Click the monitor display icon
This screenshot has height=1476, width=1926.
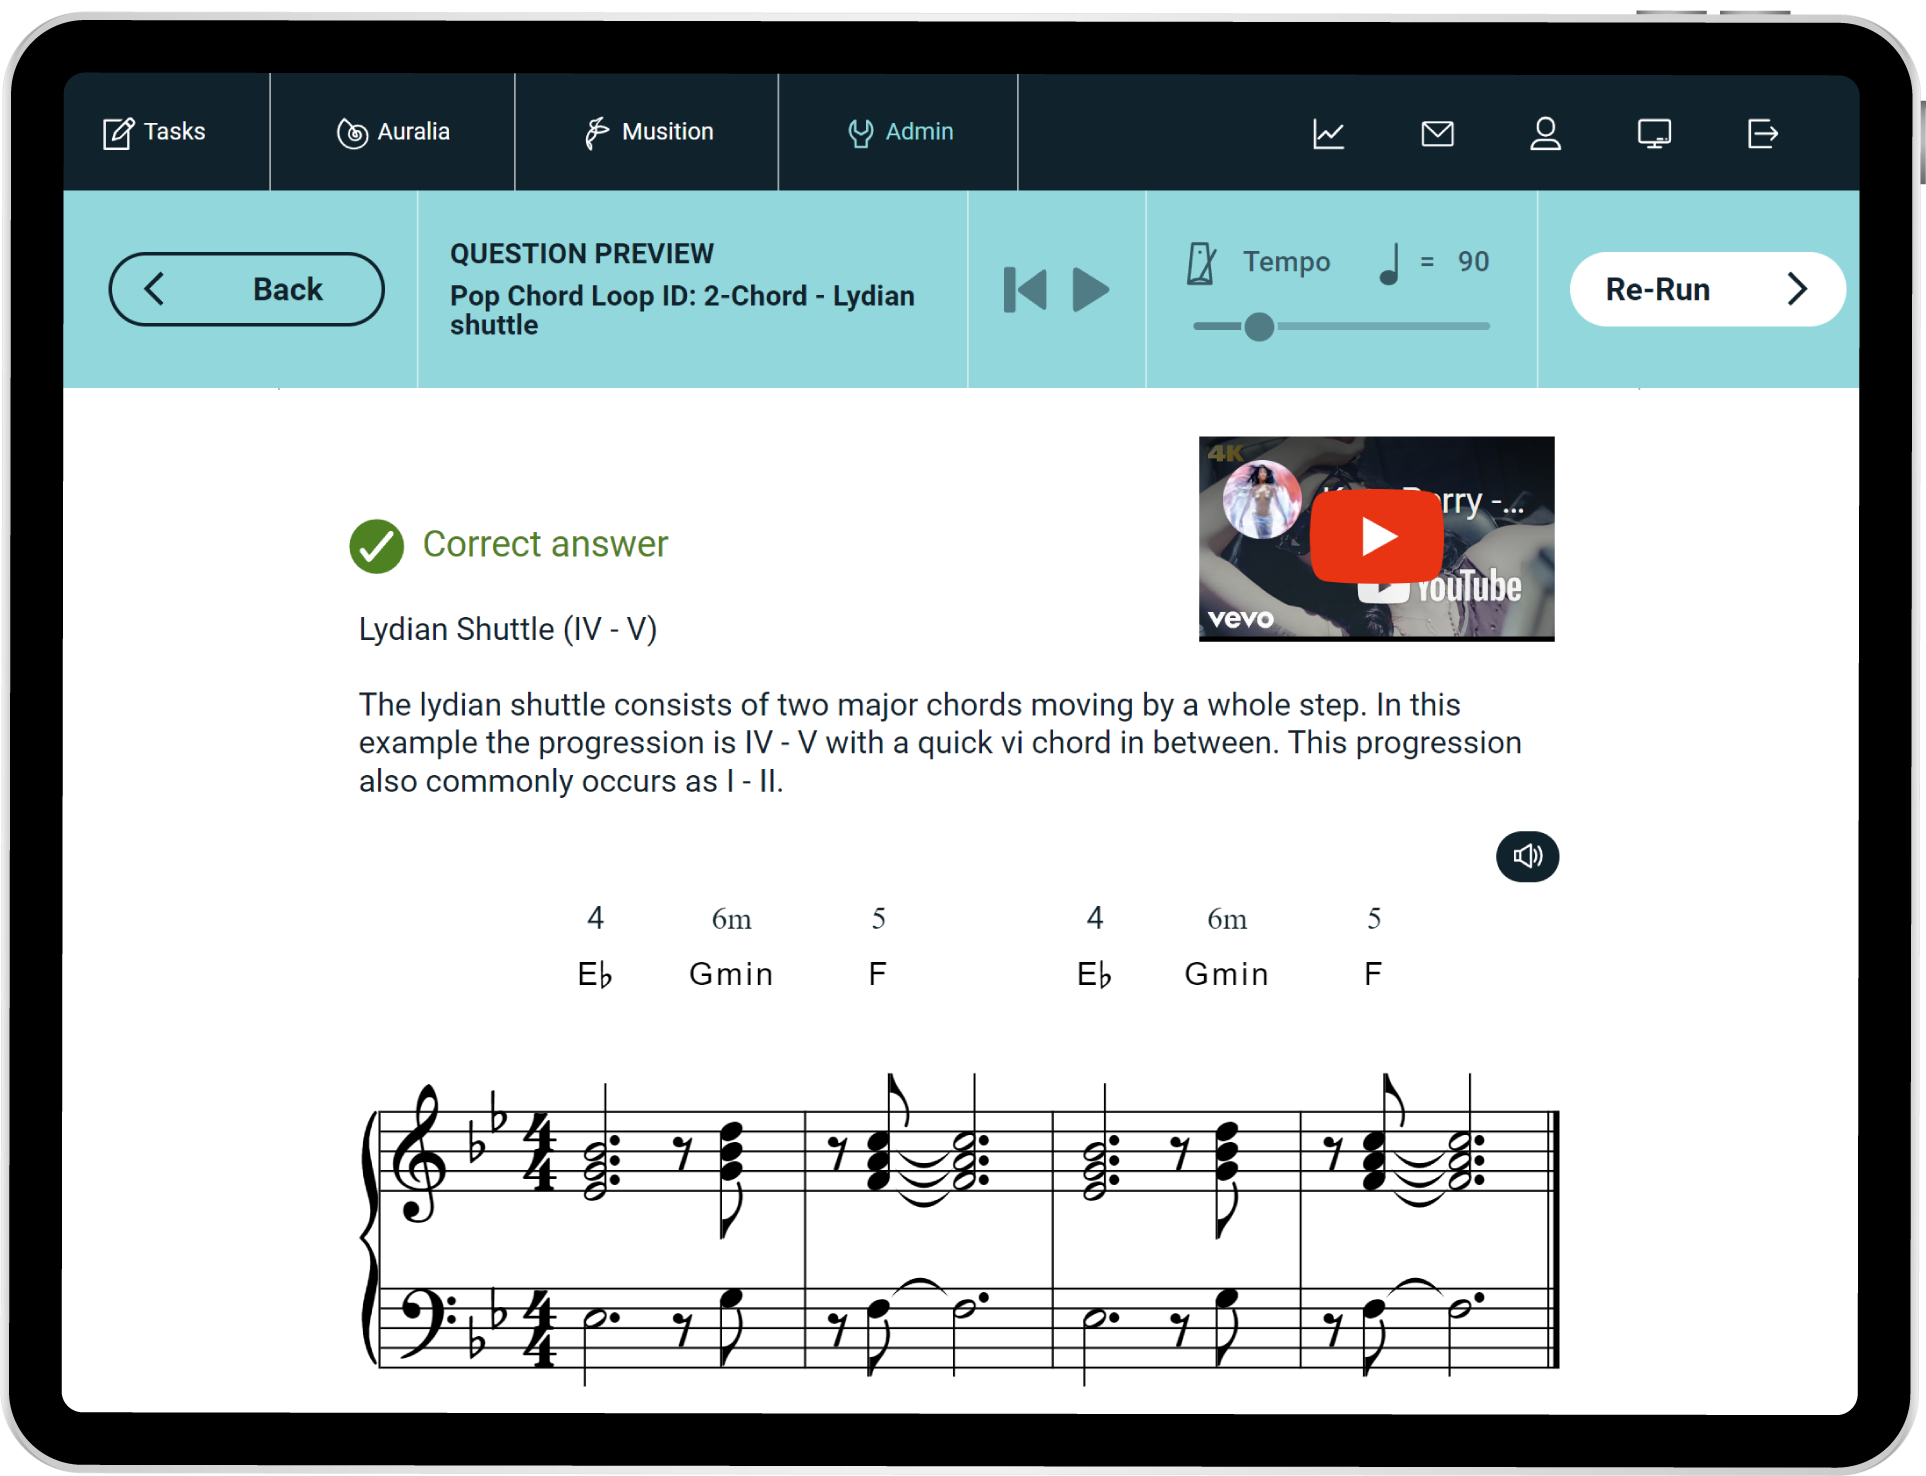(x=1654, y=133)
